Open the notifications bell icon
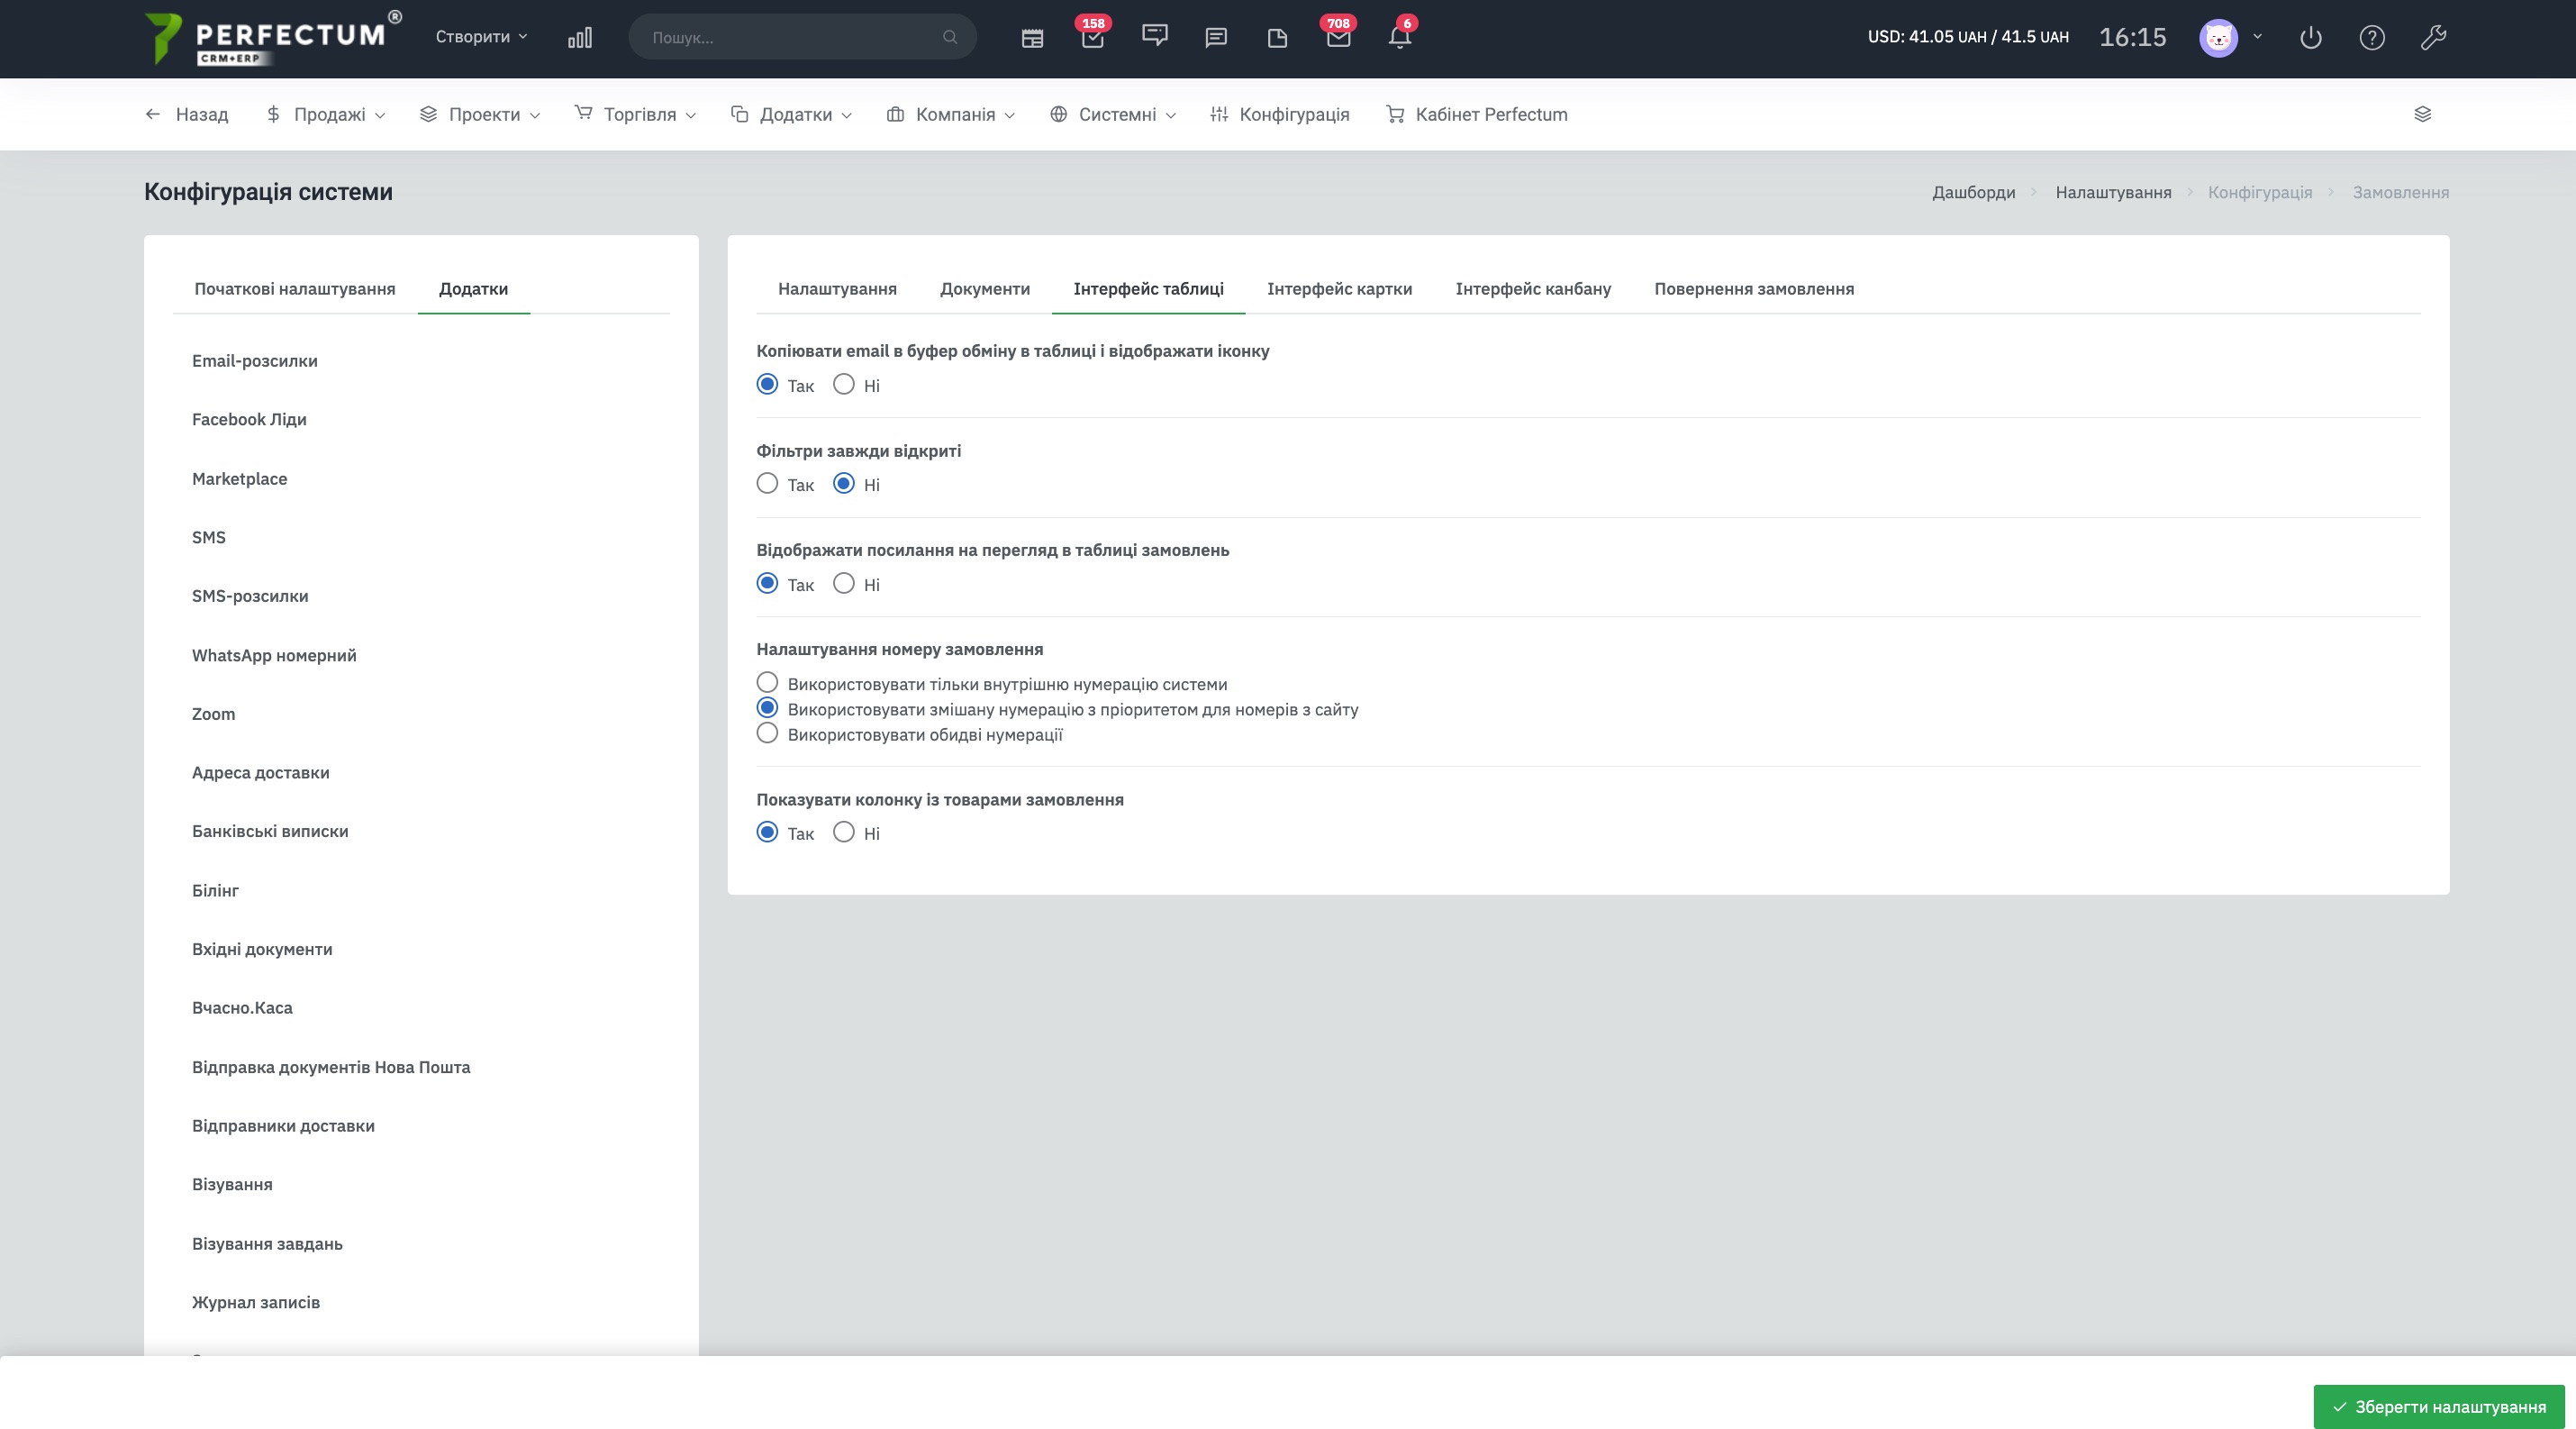2576x1429 pixels. (1399, 38)
